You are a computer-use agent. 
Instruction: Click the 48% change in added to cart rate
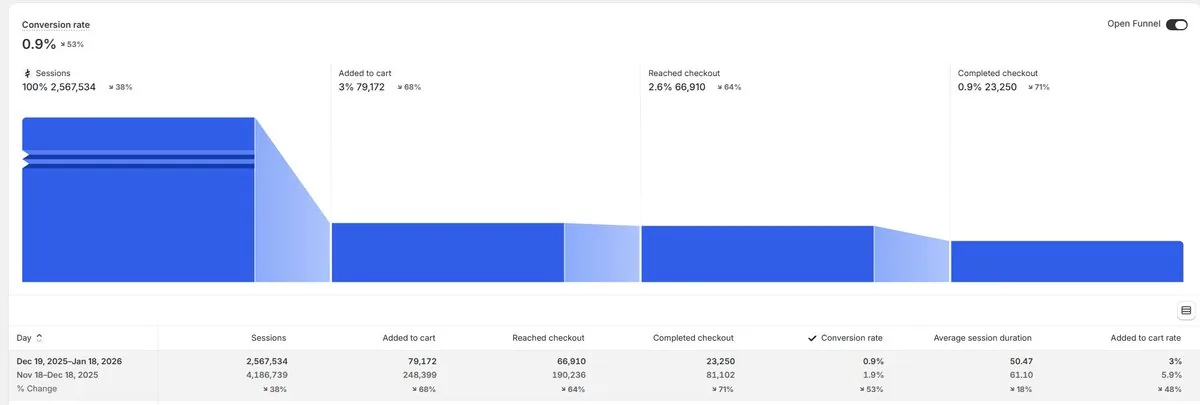click(x=1171, y=388)
